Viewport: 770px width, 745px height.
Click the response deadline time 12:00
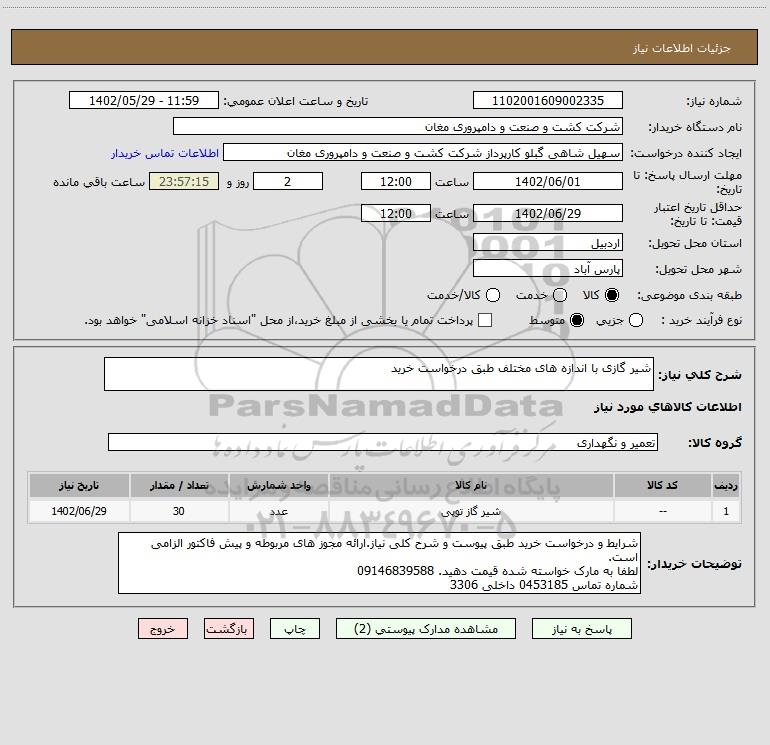point(396,181)
